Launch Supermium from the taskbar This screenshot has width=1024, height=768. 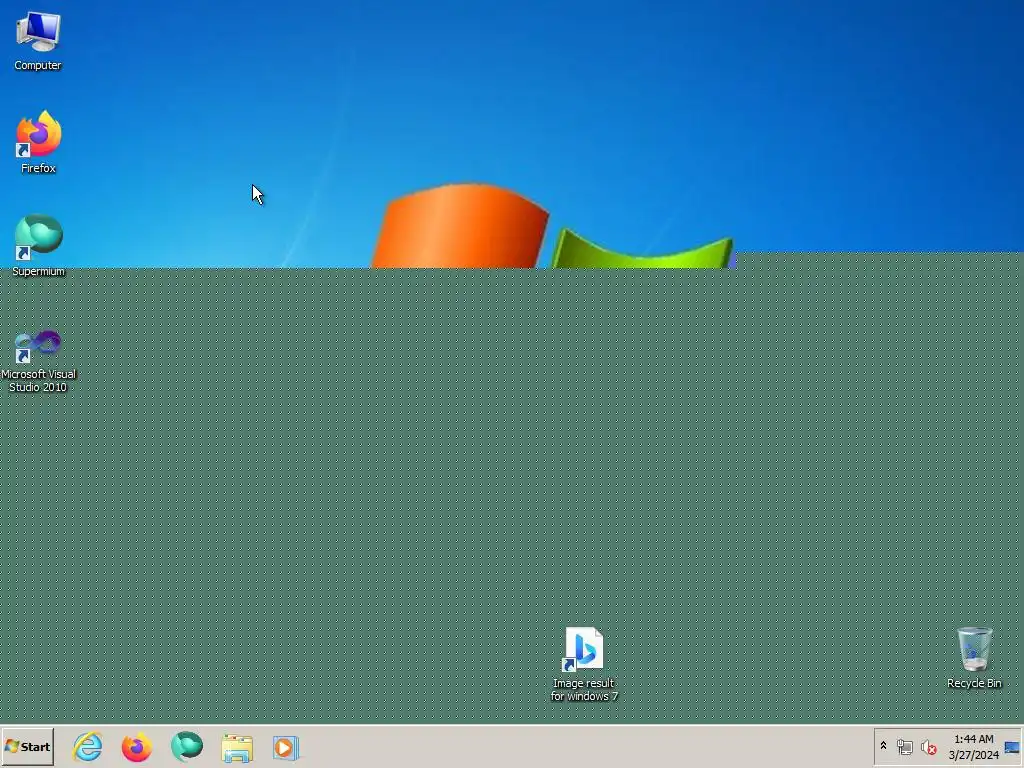[x=187, y=746]
